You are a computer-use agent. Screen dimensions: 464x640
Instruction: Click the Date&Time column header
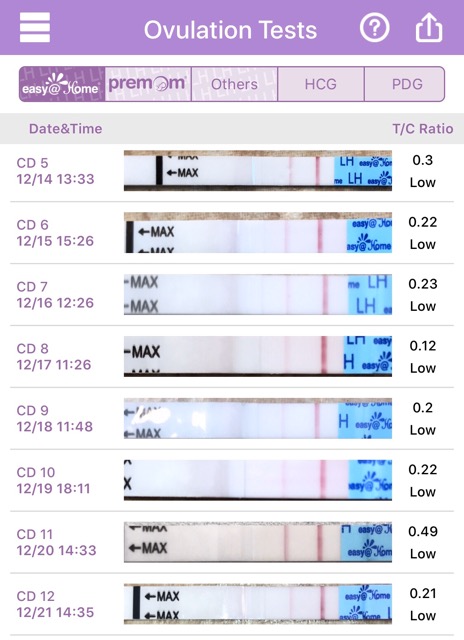tap(66, 129)
